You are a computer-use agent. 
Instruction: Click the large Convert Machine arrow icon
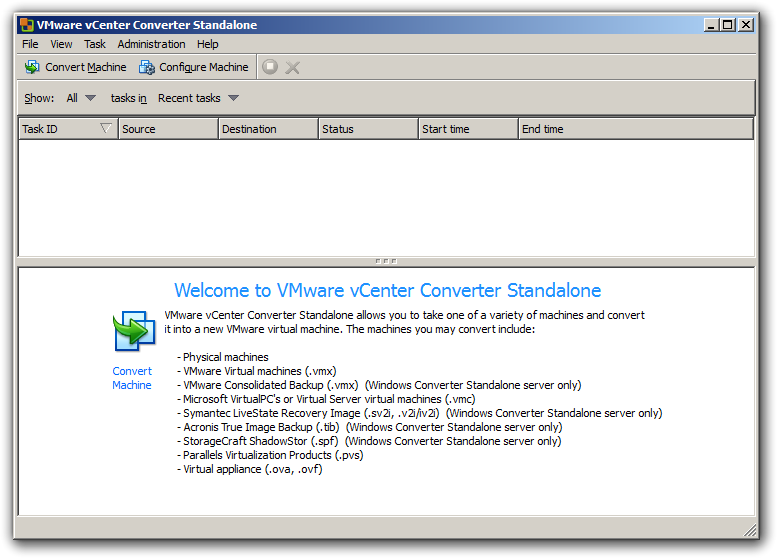pyautogui.click(x=134, y=331)
